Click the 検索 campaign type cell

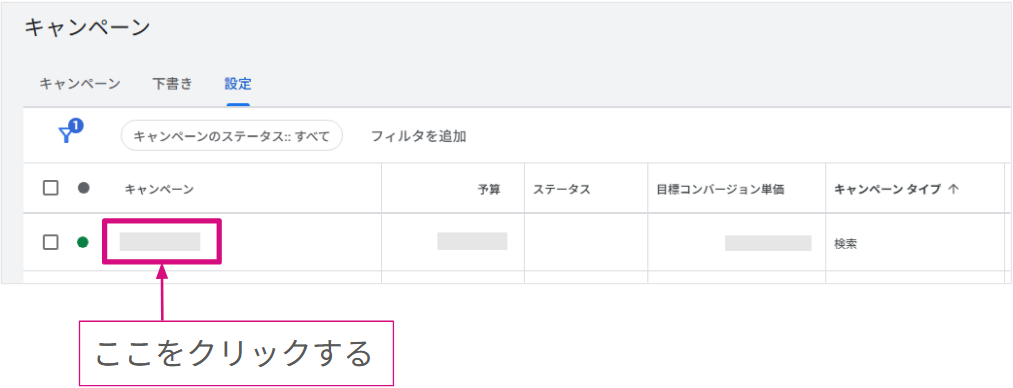(x=846, y=245)
